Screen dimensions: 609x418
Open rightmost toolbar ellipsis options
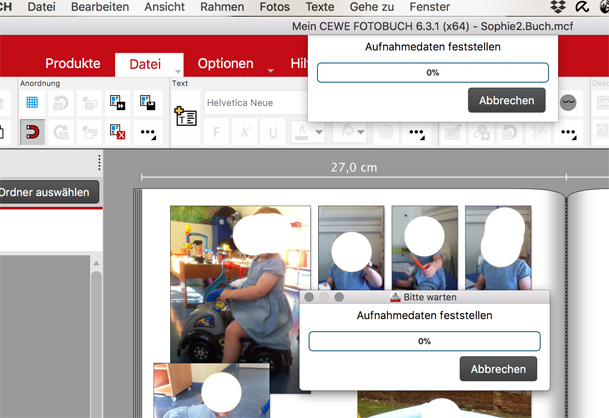[568, 133]
